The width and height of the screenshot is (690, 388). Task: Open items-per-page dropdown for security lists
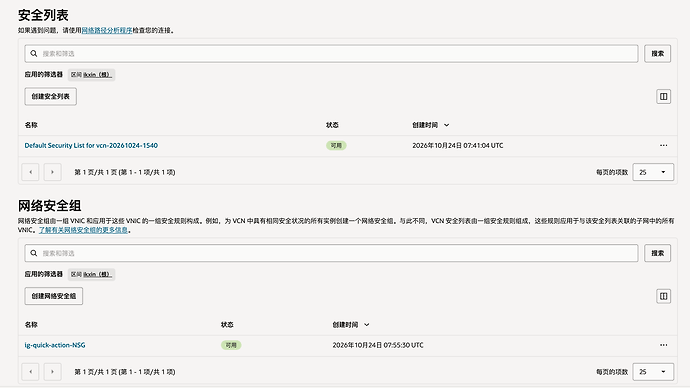[653, 172]
